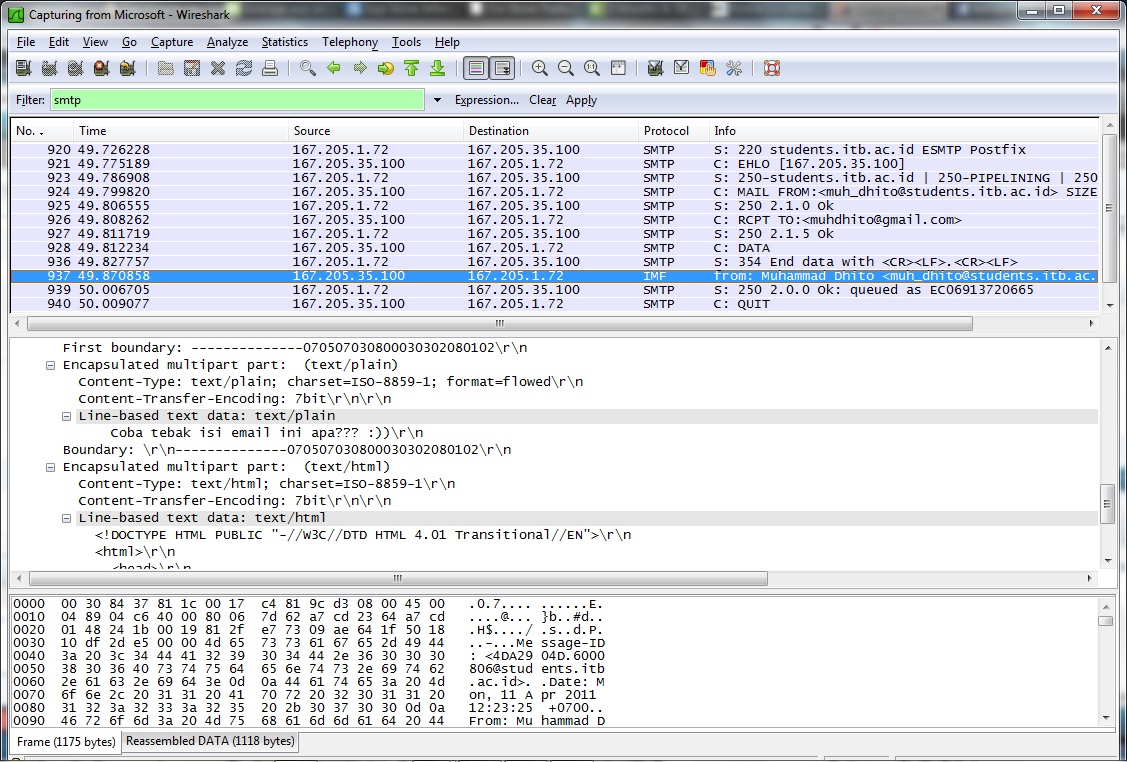The width and height of the screenshot is (1127, 762).
Task: Collapse Line-based text data: text/html node
Action: [x=67, y=518]
